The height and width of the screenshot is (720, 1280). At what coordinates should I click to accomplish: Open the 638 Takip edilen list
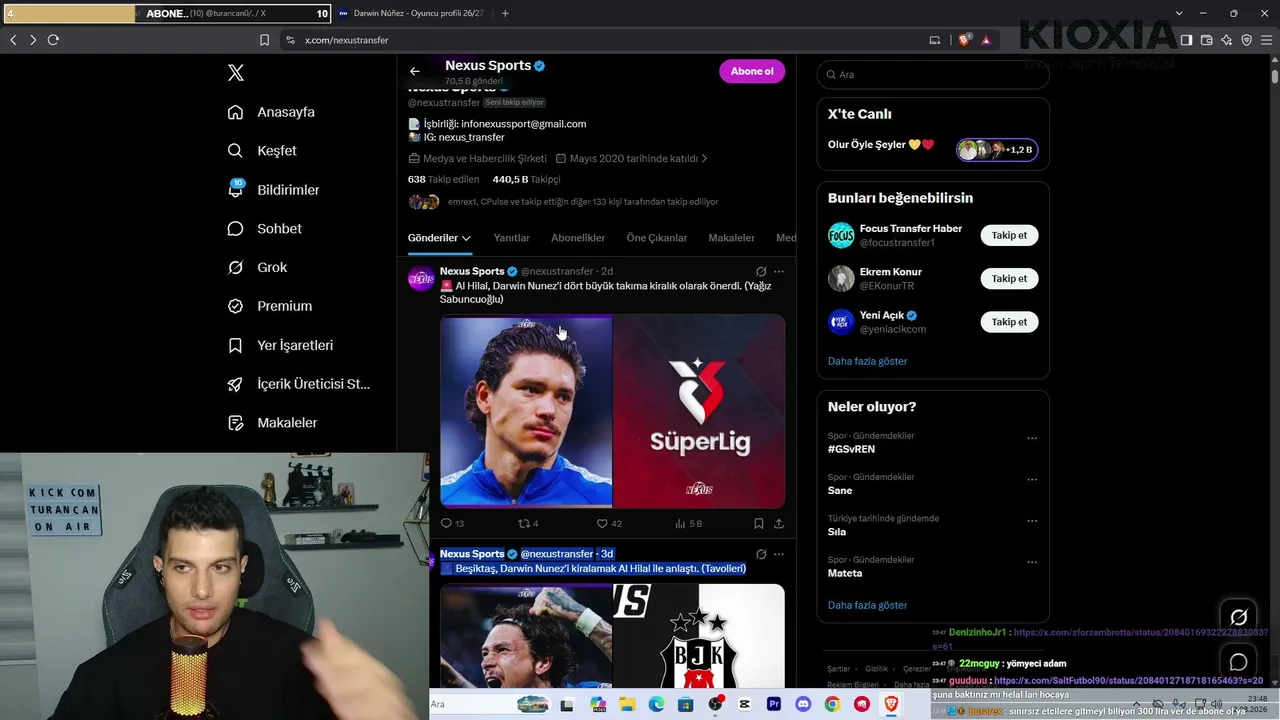click(445, 180)
